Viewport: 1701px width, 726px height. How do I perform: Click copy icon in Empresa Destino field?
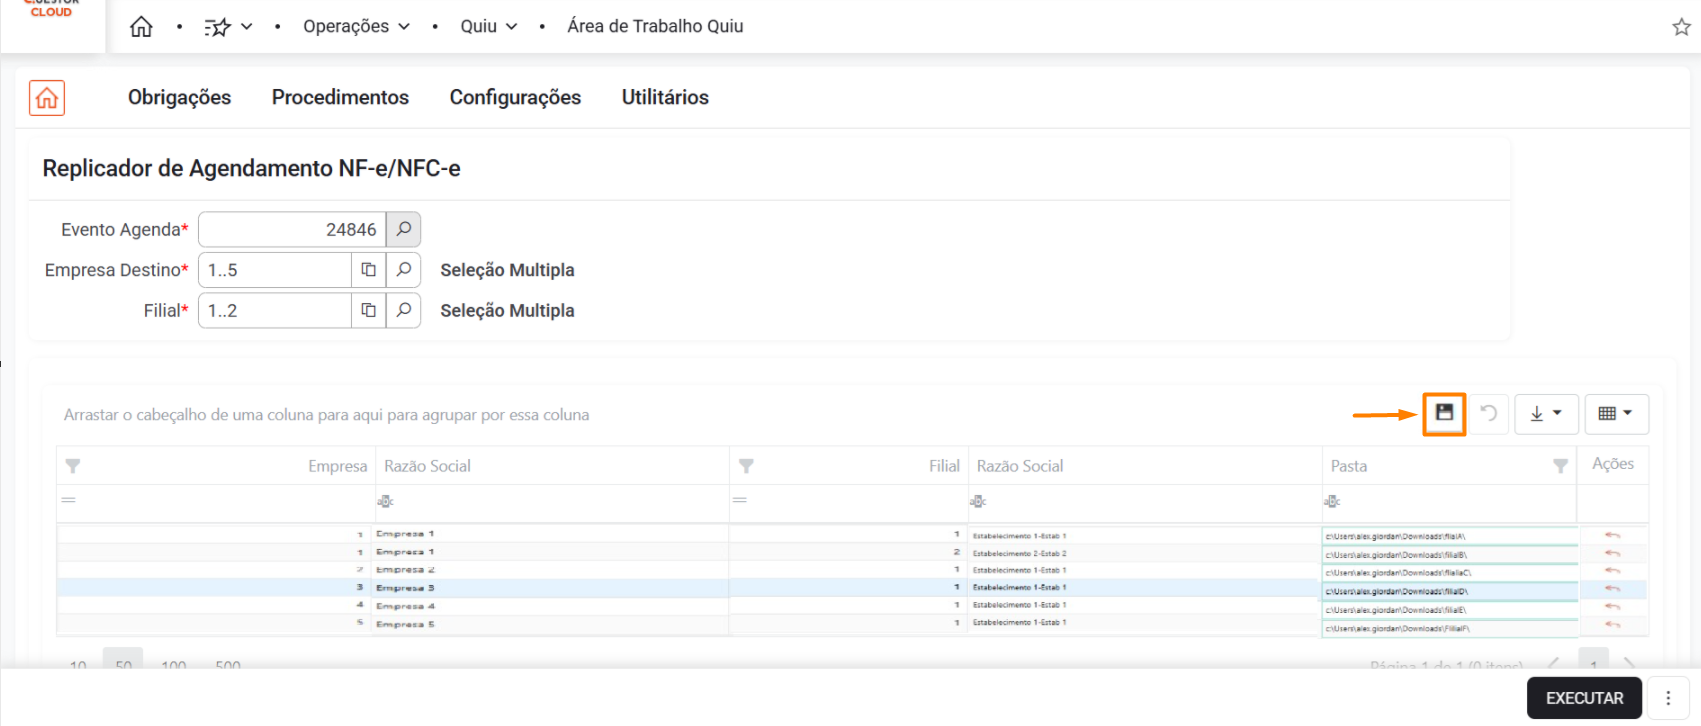pyautogui.click(x=368, y=270)
